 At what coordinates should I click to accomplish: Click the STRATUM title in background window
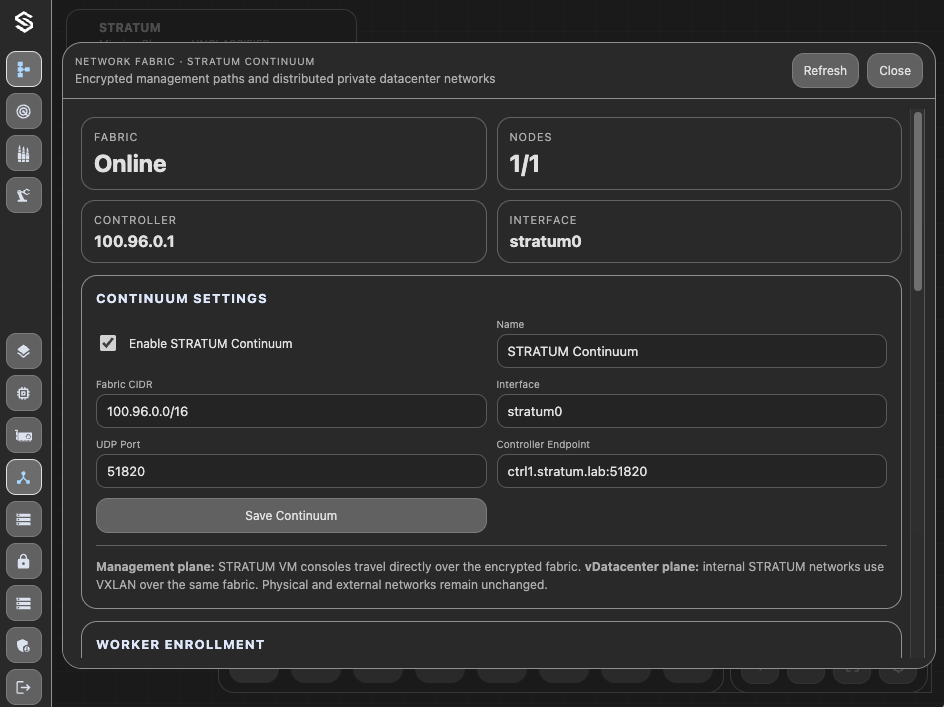coord(129,28)
